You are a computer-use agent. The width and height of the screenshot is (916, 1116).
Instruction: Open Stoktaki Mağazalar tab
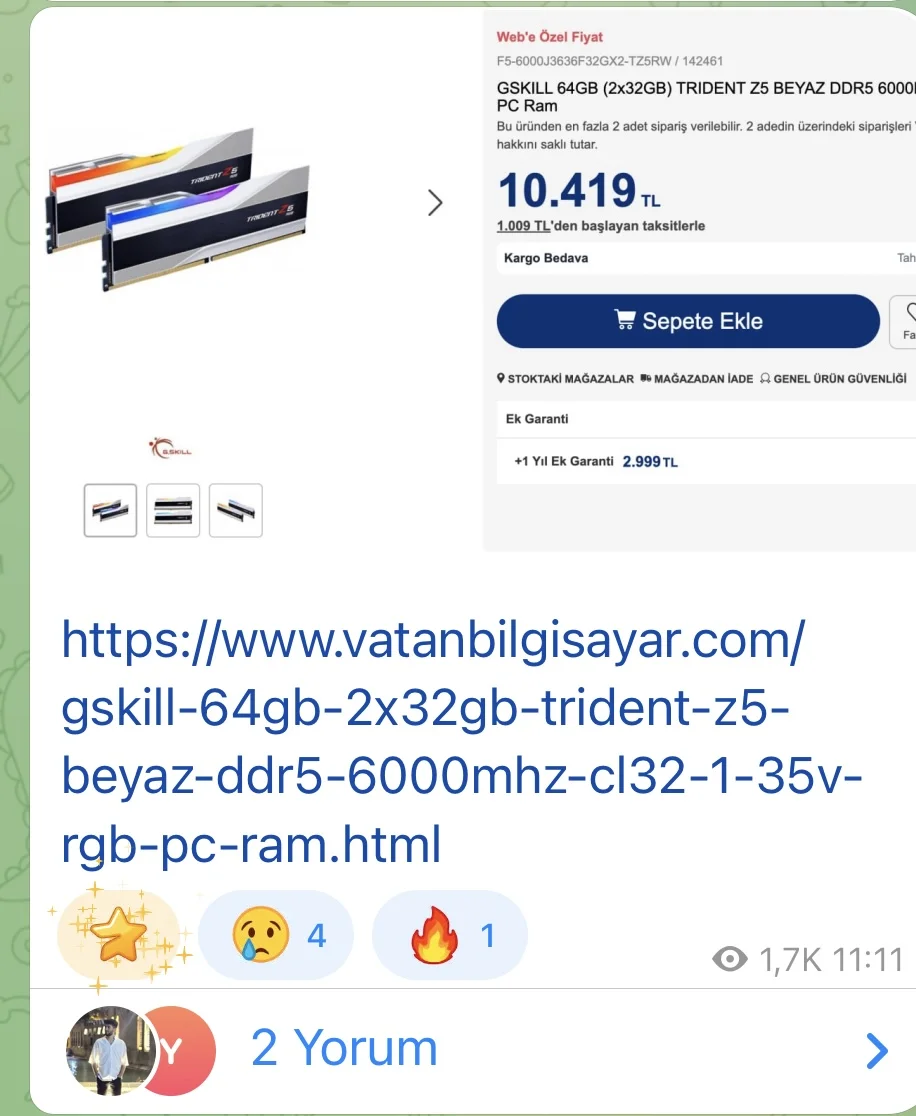coord(565,379)
